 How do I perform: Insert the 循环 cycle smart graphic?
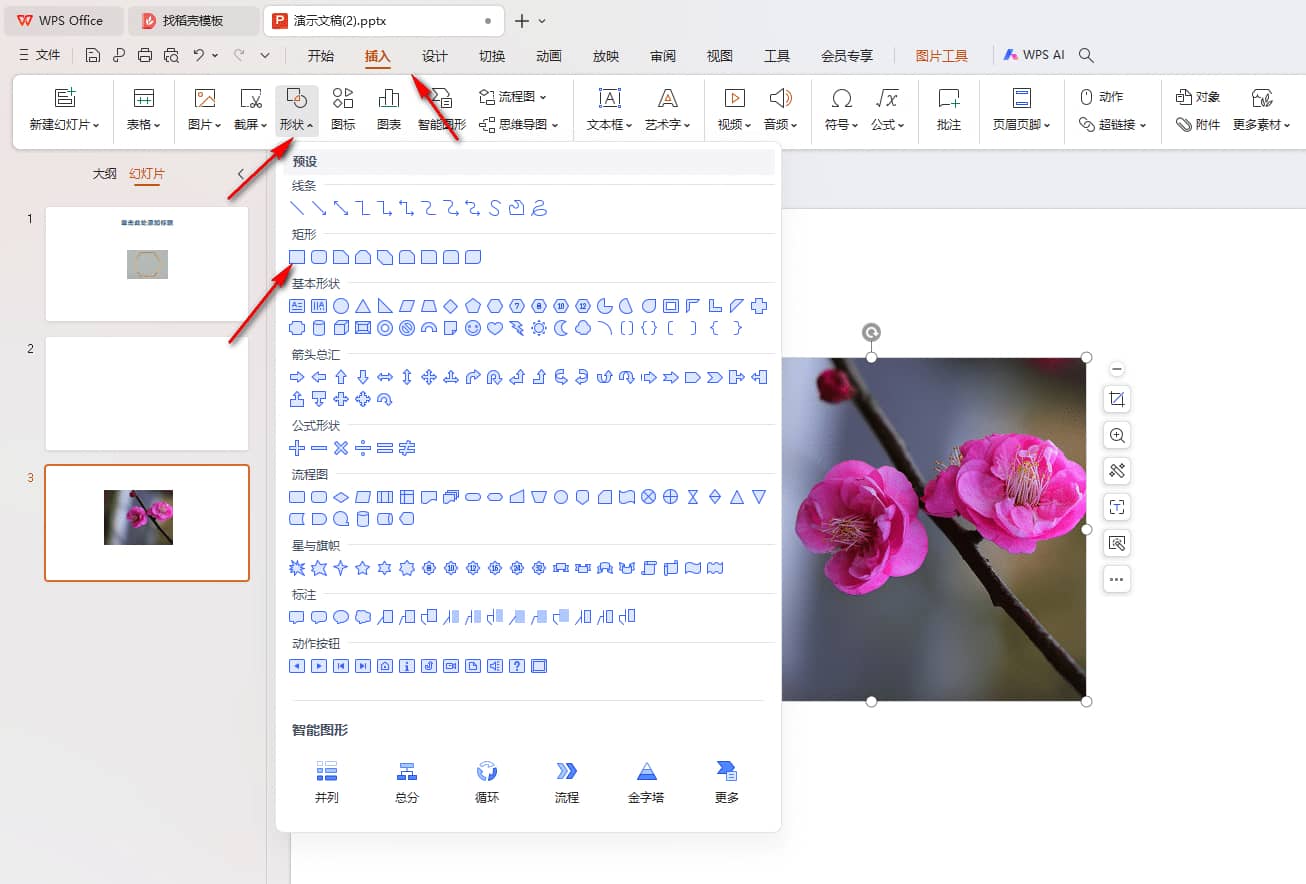487,781
